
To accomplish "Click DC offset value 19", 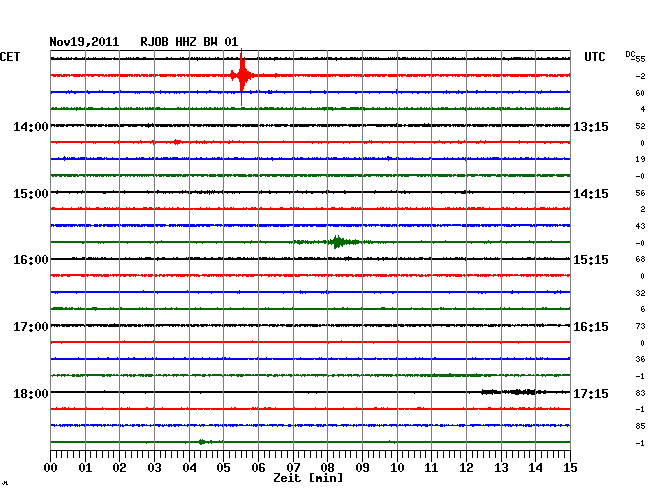I will (640, 159).
